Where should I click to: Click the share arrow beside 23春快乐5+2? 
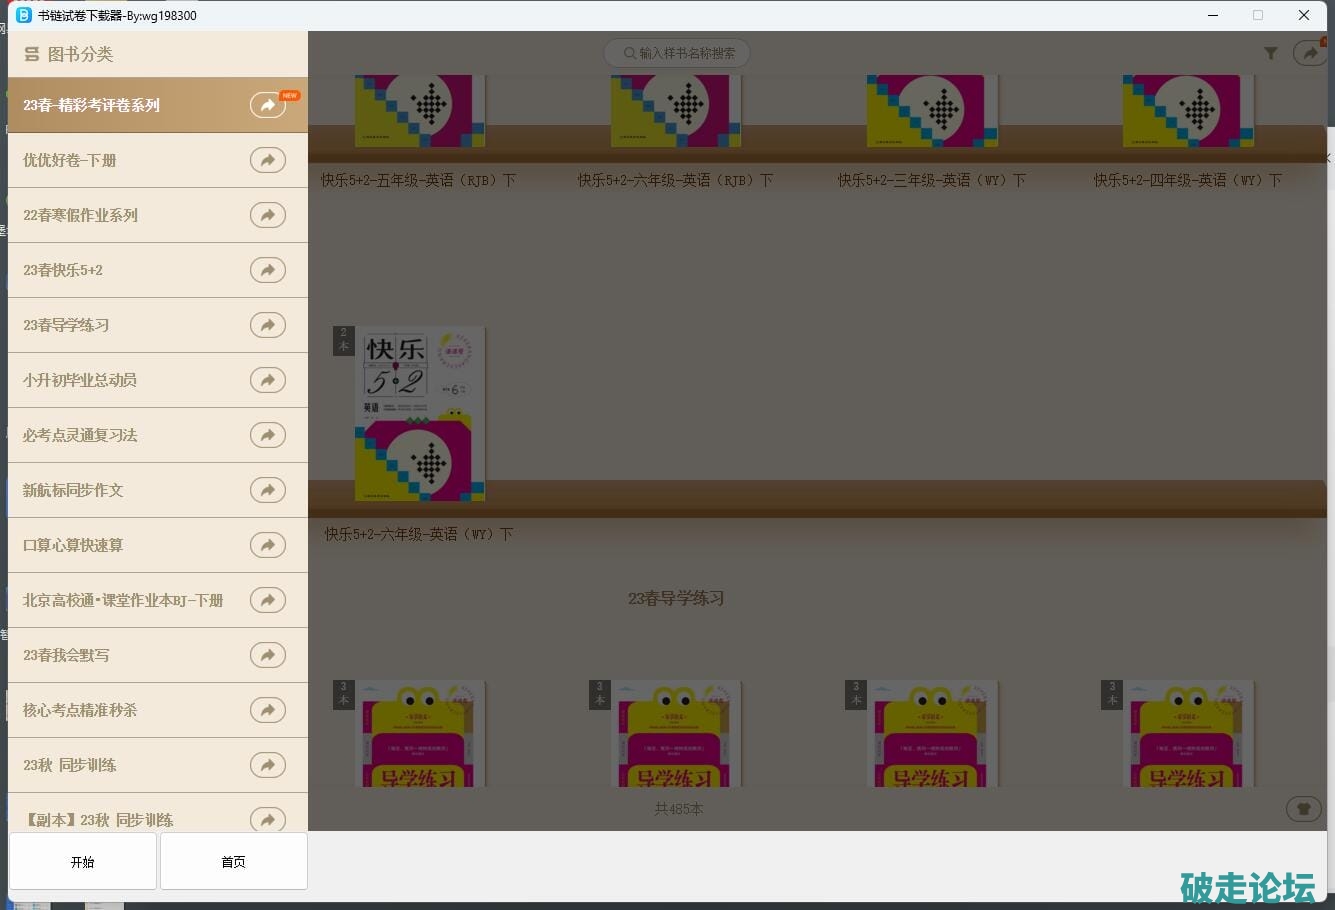[268, 270]
